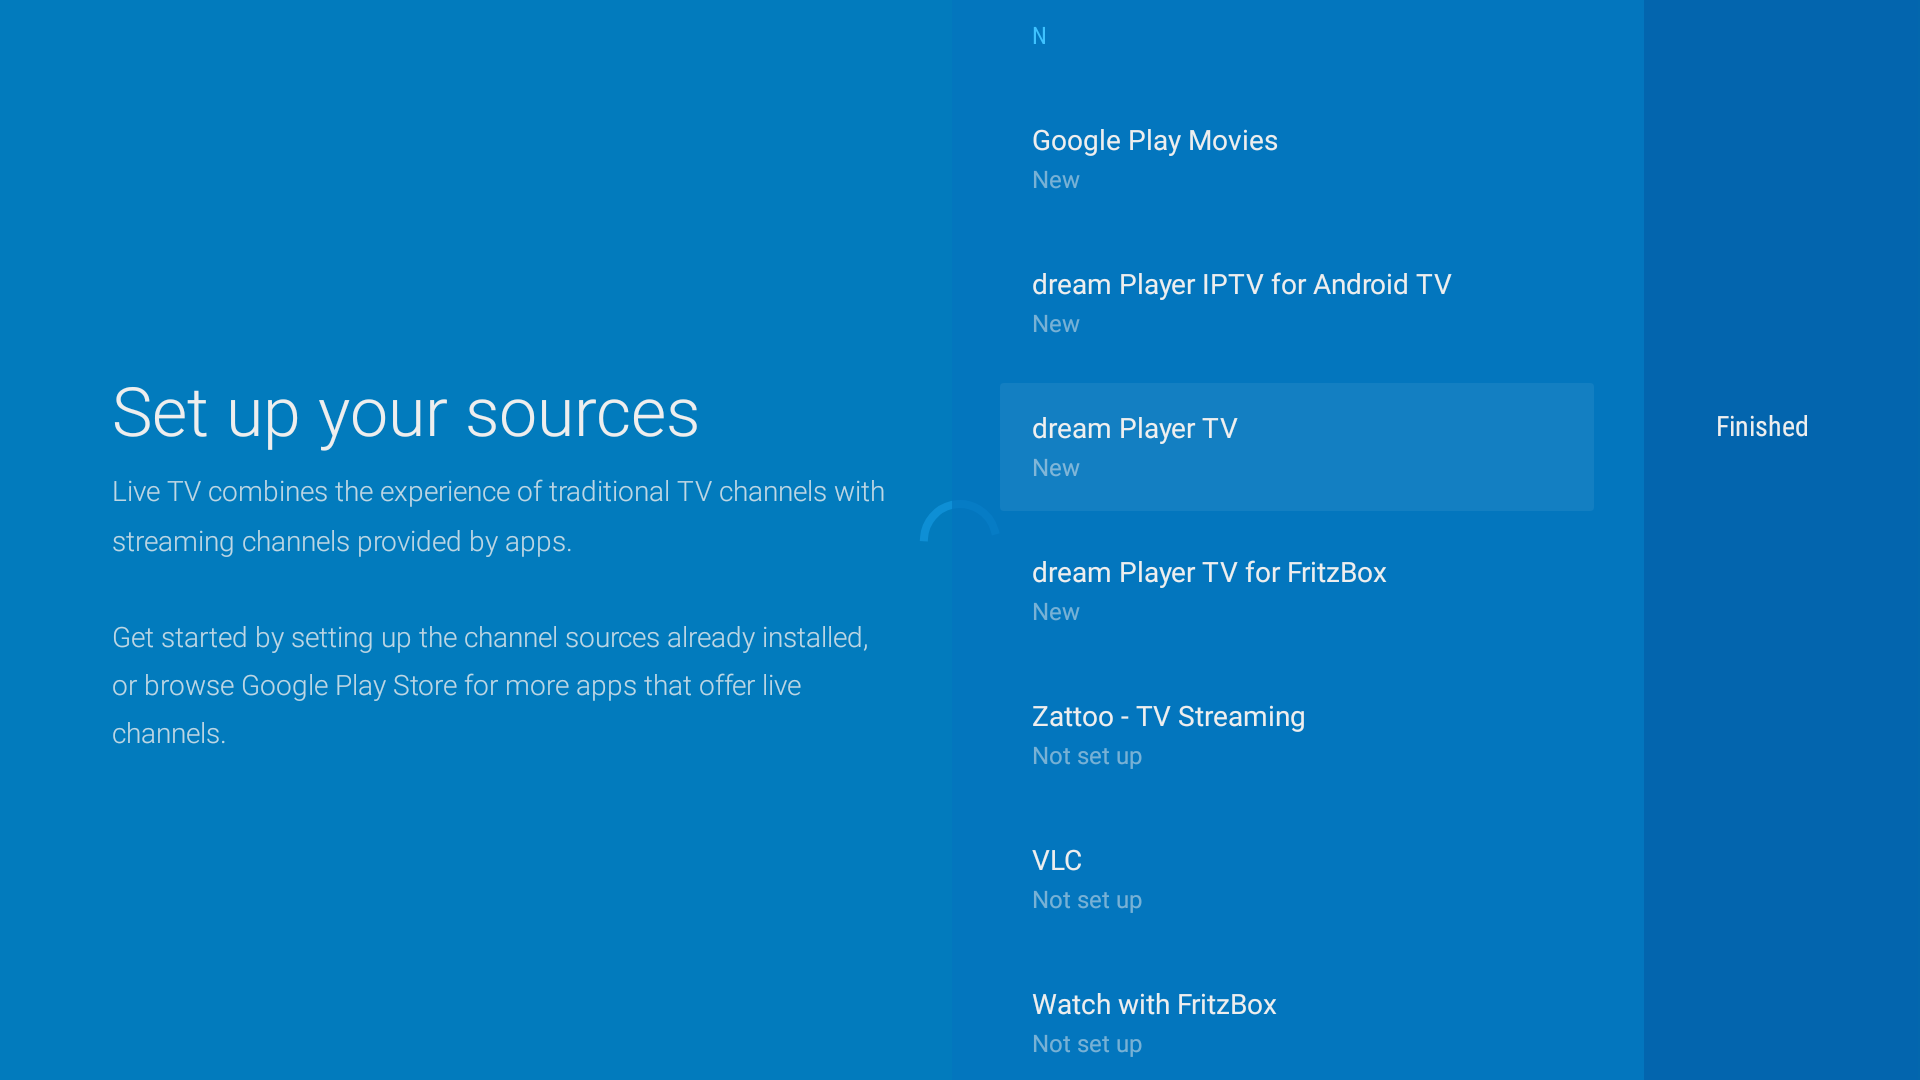Set up Zattoo - TV Streaming source
Viewport: 1920px width, 1080px height.
pos(1297,735)
